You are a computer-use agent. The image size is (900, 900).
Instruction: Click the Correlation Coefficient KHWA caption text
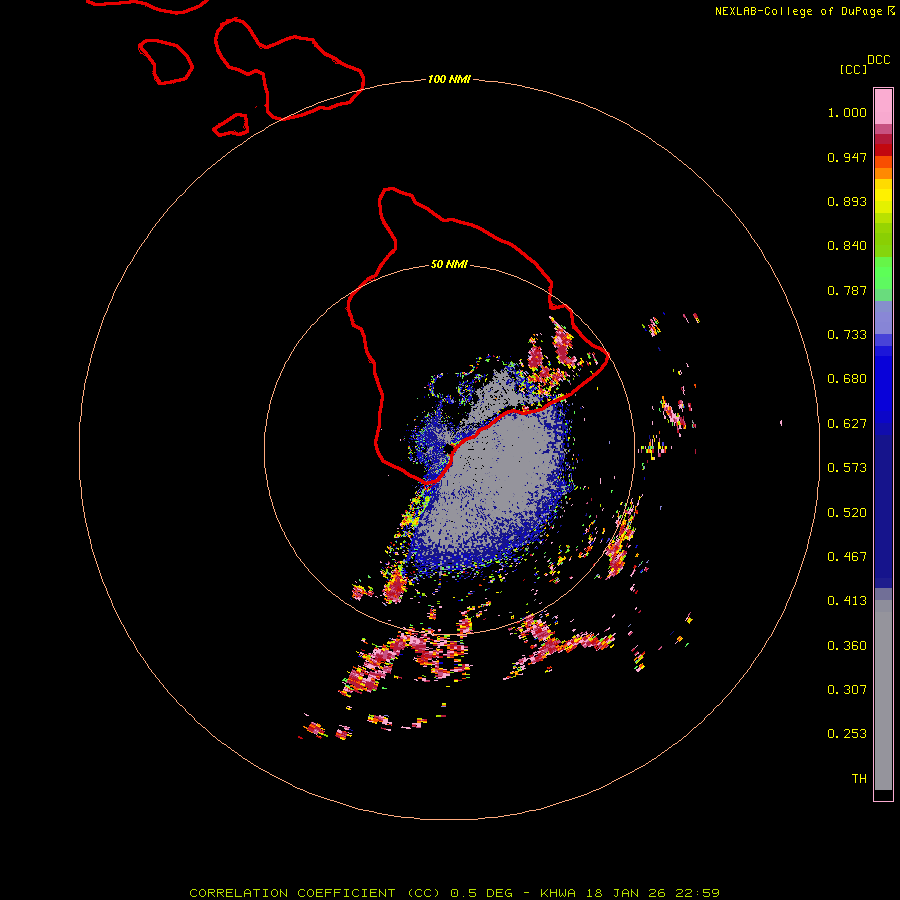(454, 893)
